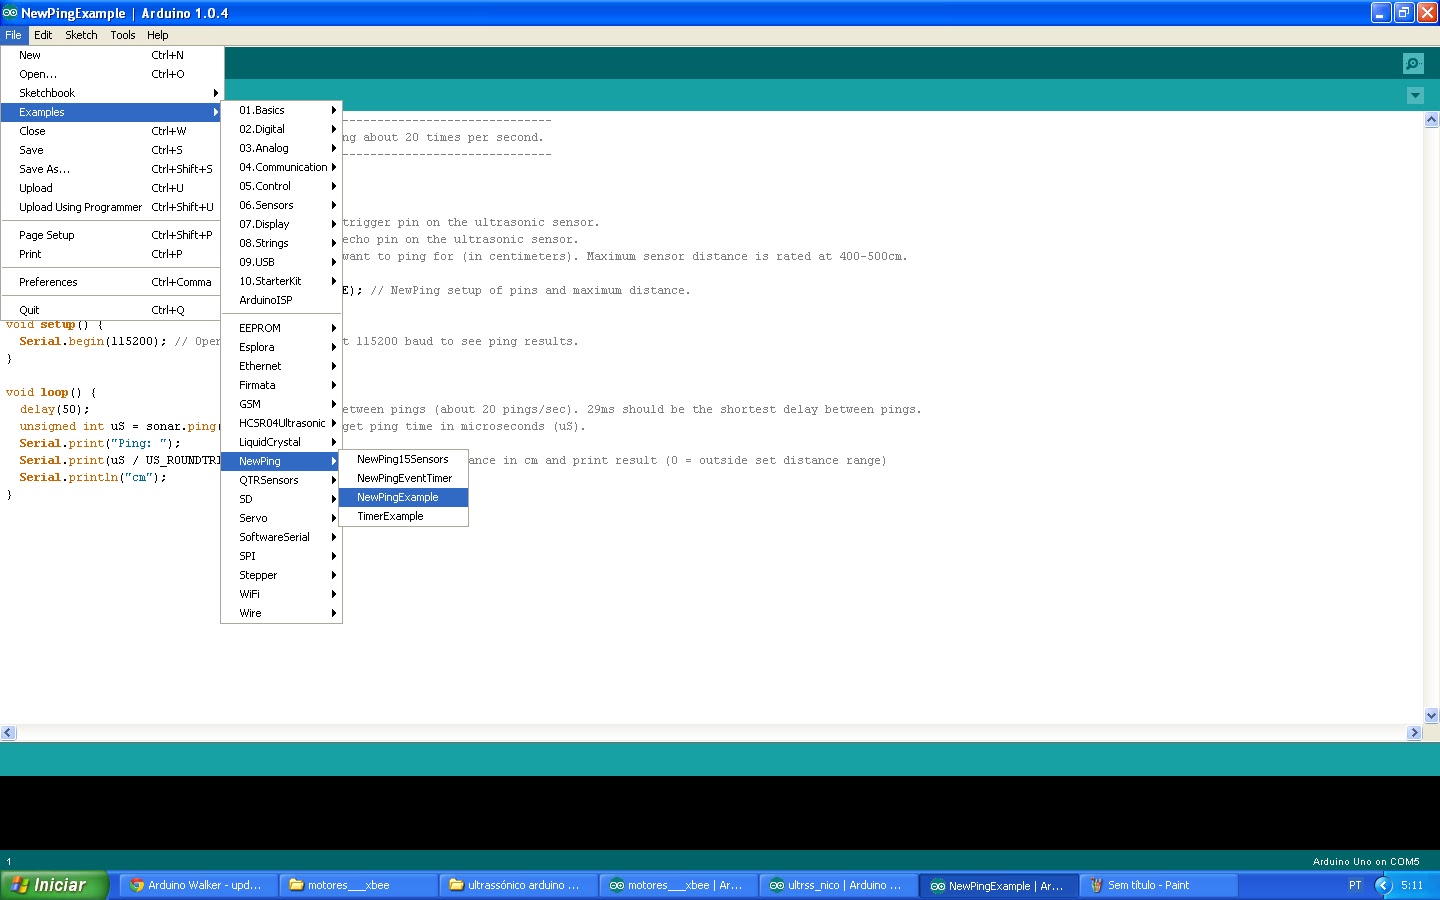Image resolution: width=1440 pixels, height=900 pixels.
Task: Expand LiquidCrystal library examples
Action: 281,442
